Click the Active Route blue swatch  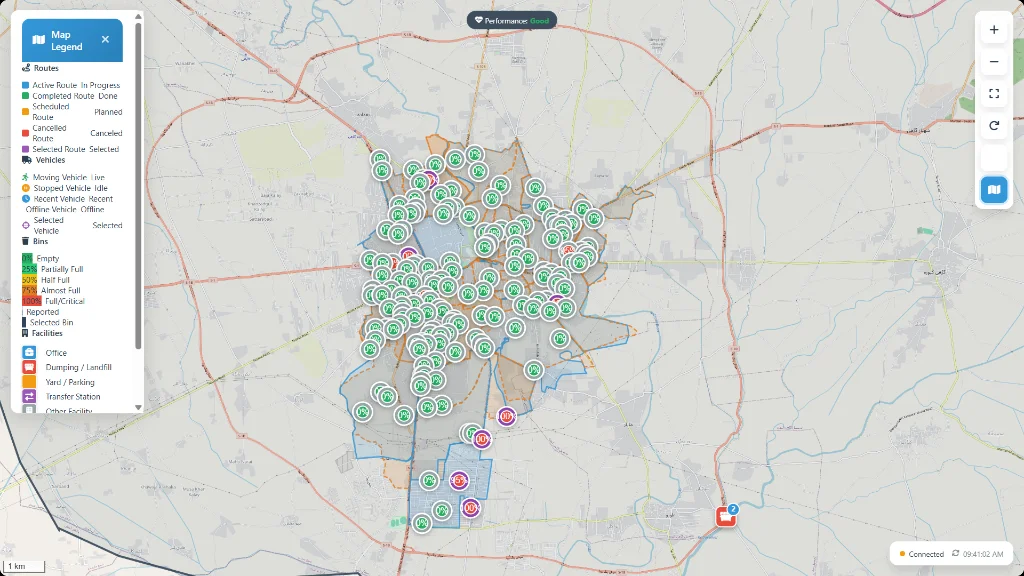pyautogui.click(x=25, y=85)
